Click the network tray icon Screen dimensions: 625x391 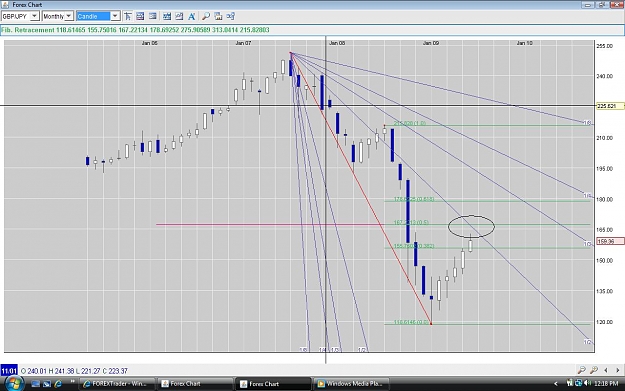[579, 383]
